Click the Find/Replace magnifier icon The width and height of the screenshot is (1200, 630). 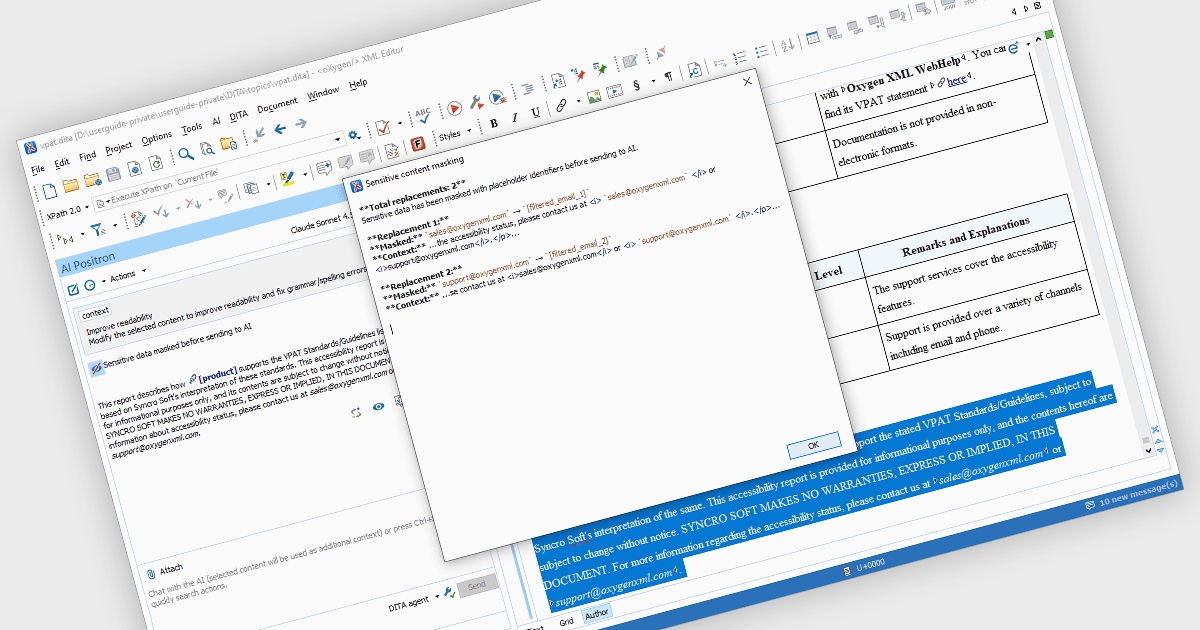click(x=186, y=154)
